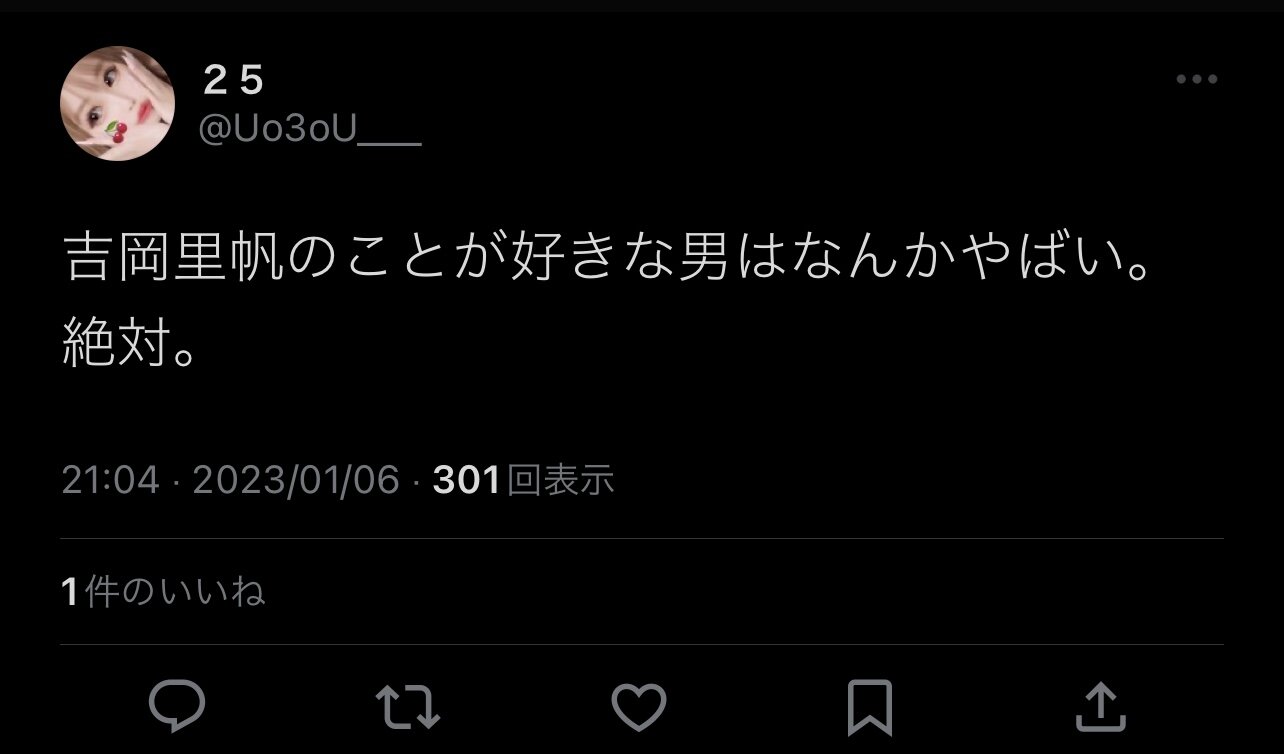
Task: Click the reply speech bubble icon
Action: [177, 707]
